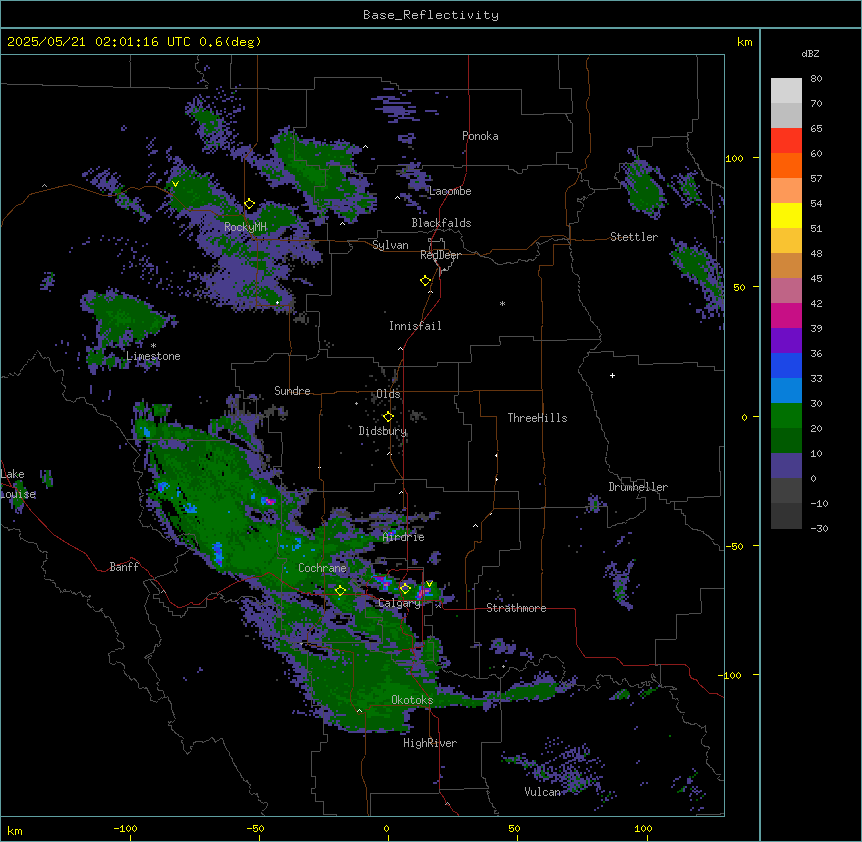
Task: Click the 0 tick on the bottom axis
Action: coord(386,828)
